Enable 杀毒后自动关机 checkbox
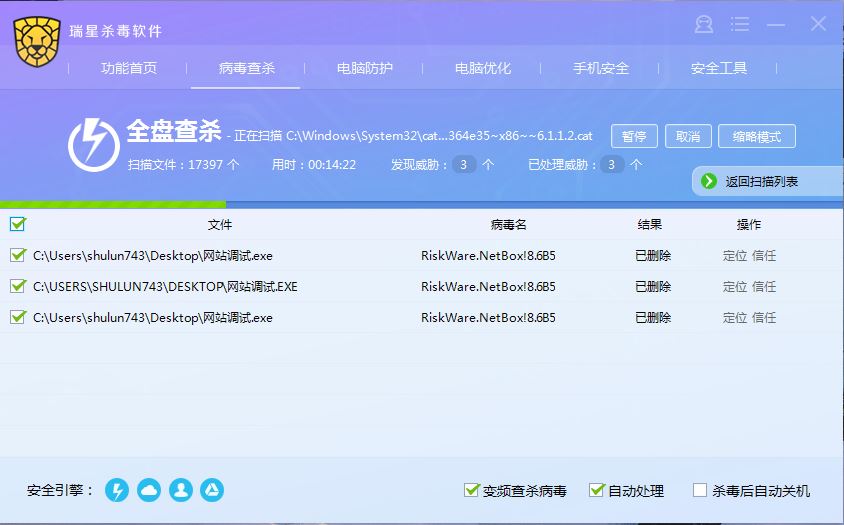Viewport: 844px width, 525px height. [x=700, y=490]
